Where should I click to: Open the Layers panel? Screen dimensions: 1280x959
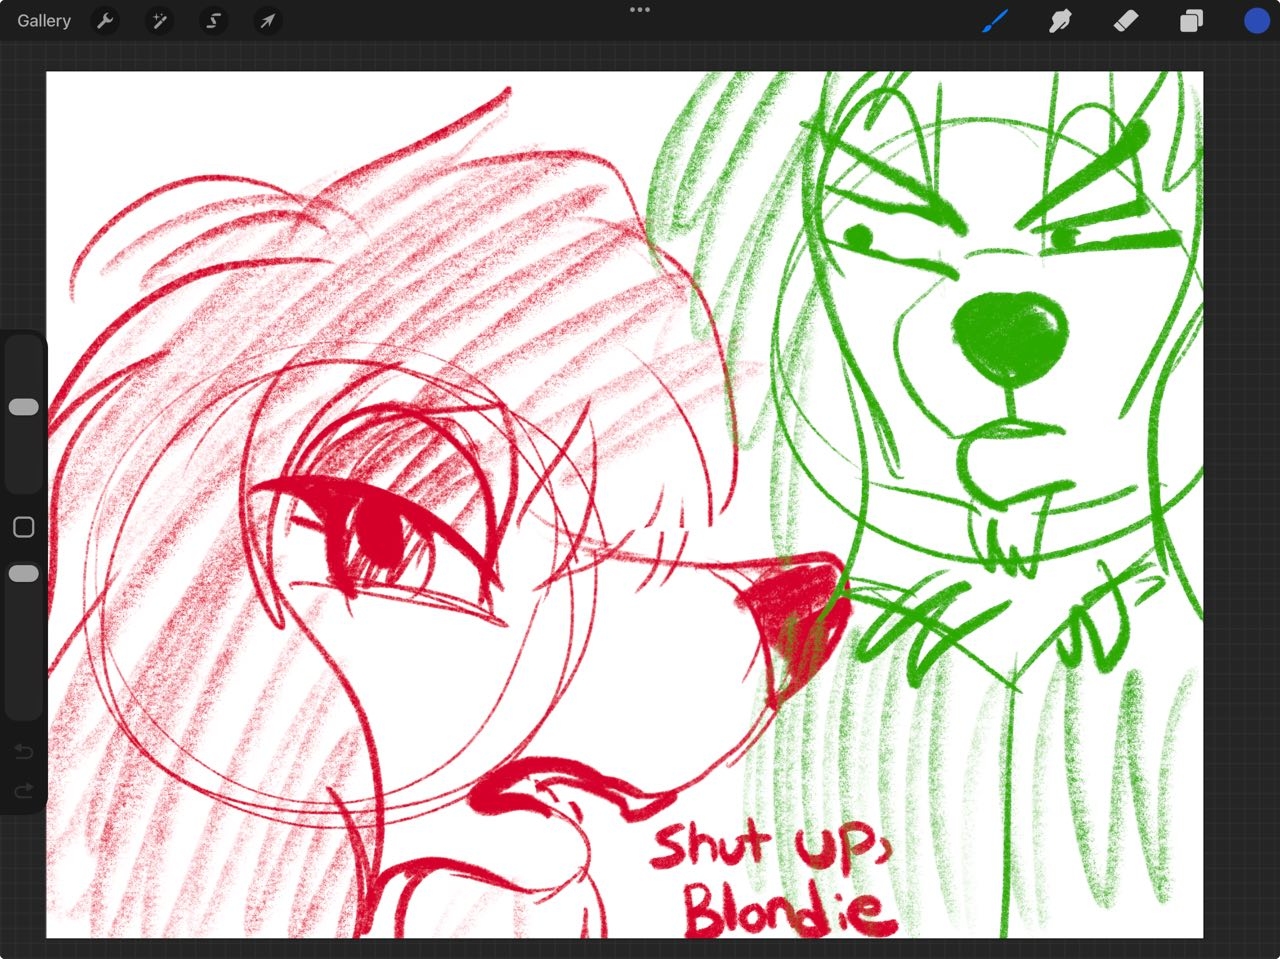tap(1191, 21)
